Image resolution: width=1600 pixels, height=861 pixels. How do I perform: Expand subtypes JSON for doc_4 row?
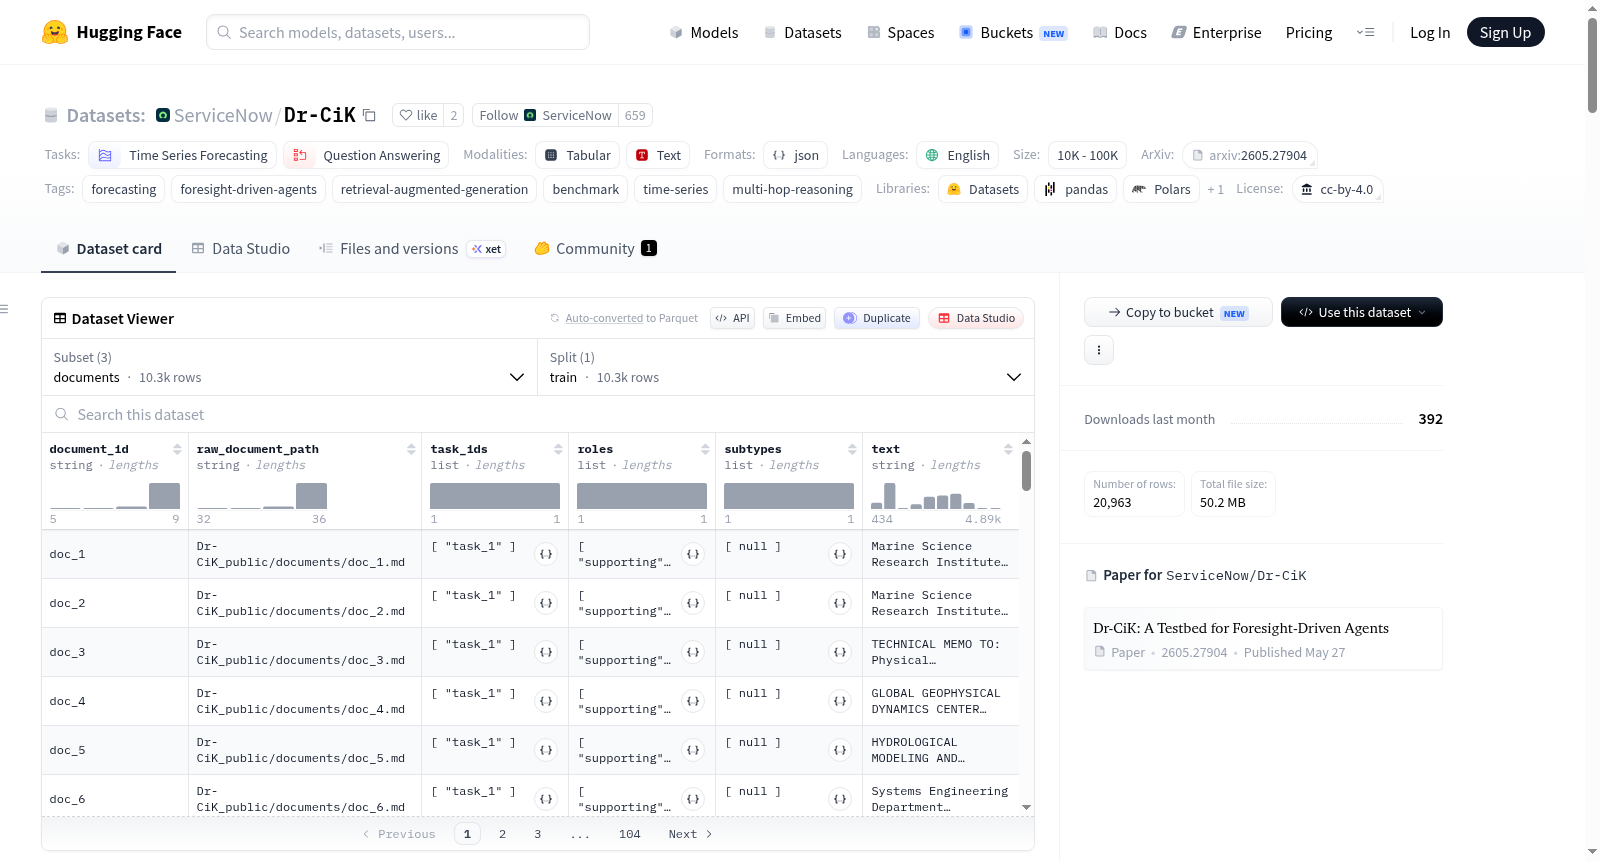840,701
